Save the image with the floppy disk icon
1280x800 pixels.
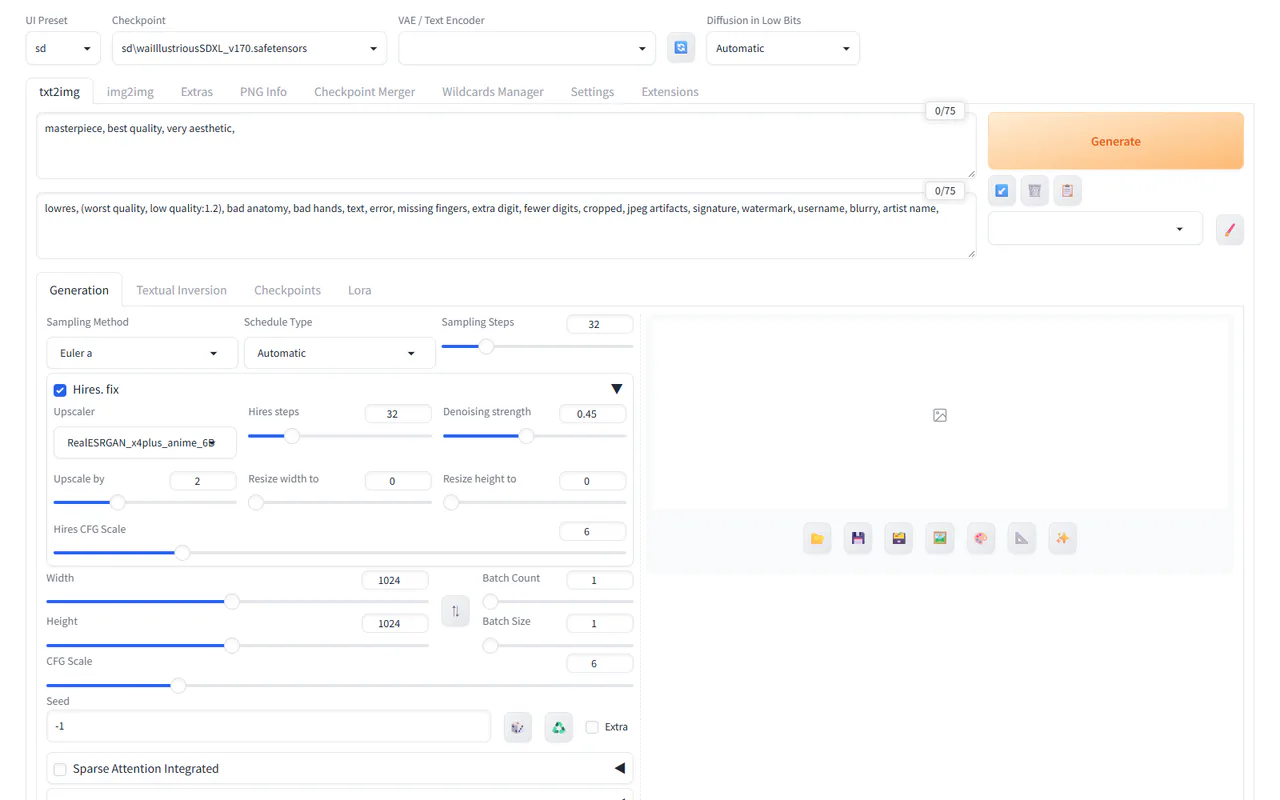[x=858, y=538]
